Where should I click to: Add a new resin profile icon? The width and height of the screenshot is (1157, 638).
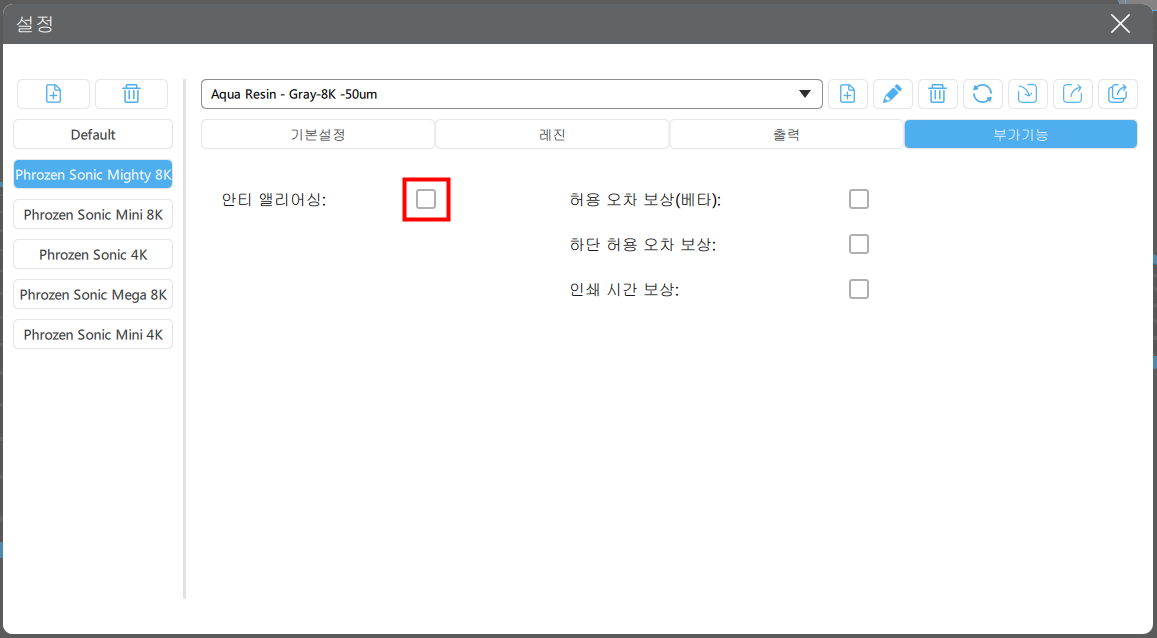tap(848, 94)
